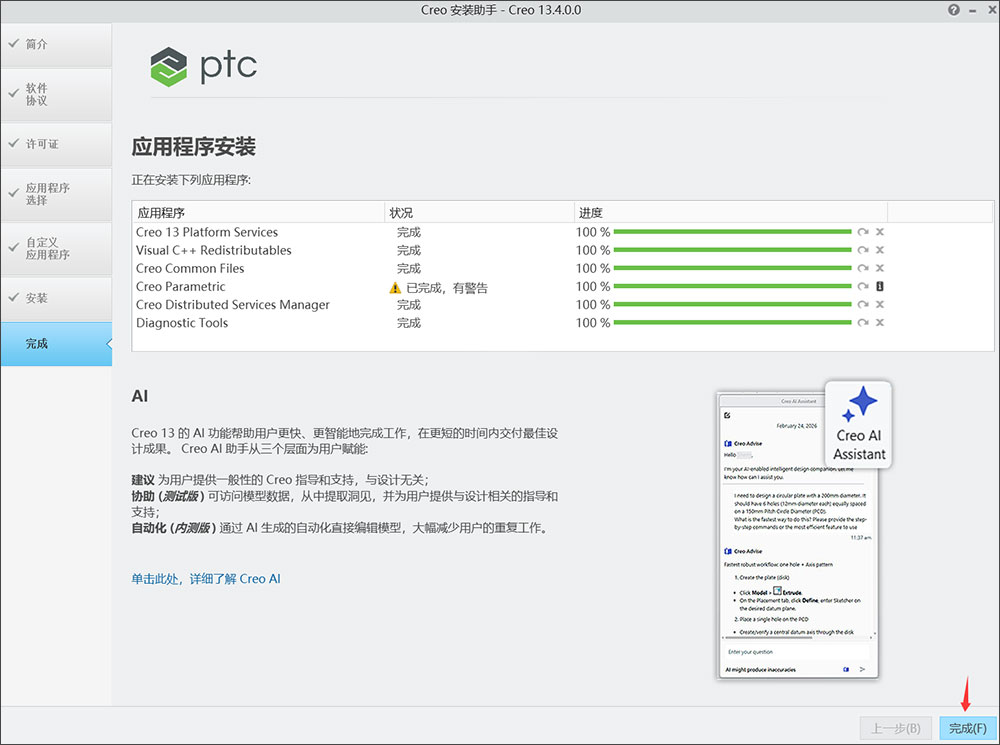Open the 许可证 step in sidebar
The height and width of the screenshot is (745, 1000).
click(x=56, y=144)
